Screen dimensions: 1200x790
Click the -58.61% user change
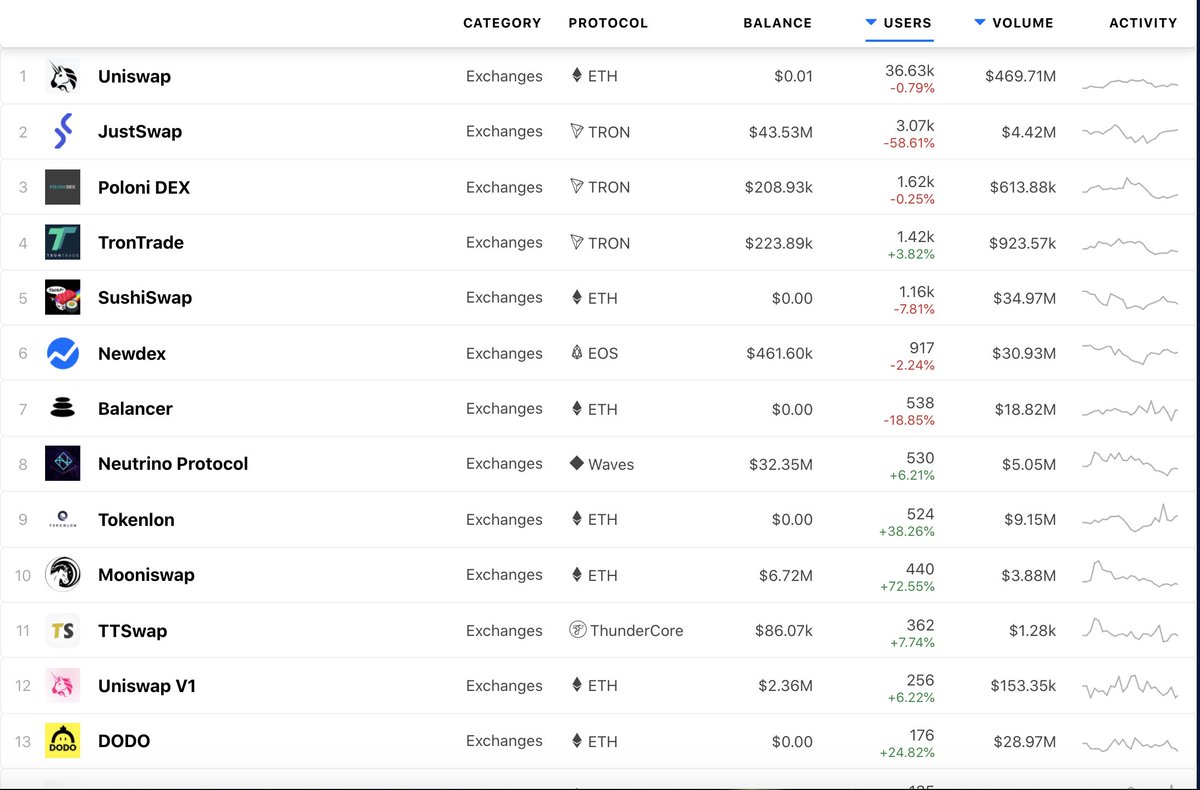point(909,143)
